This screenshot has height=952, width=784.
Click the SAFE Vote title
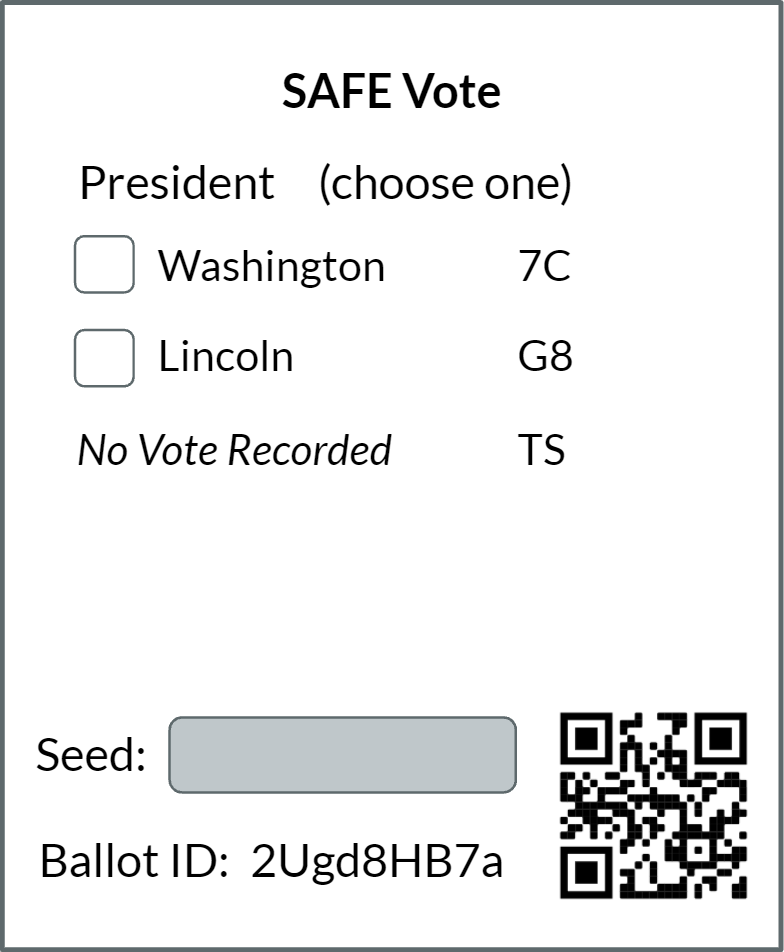click(x=392, y=91)
